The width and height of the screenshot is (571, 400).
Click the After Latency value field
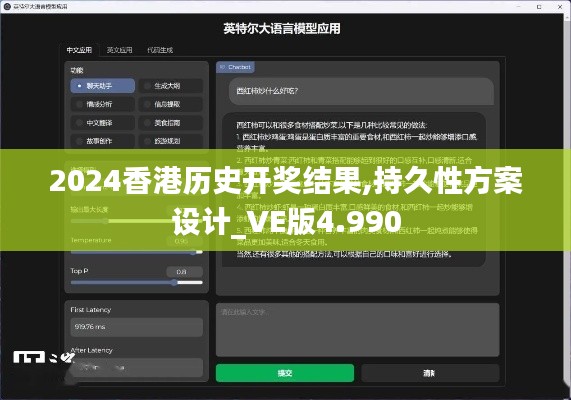pyautogui.click(x=137, y=367)
